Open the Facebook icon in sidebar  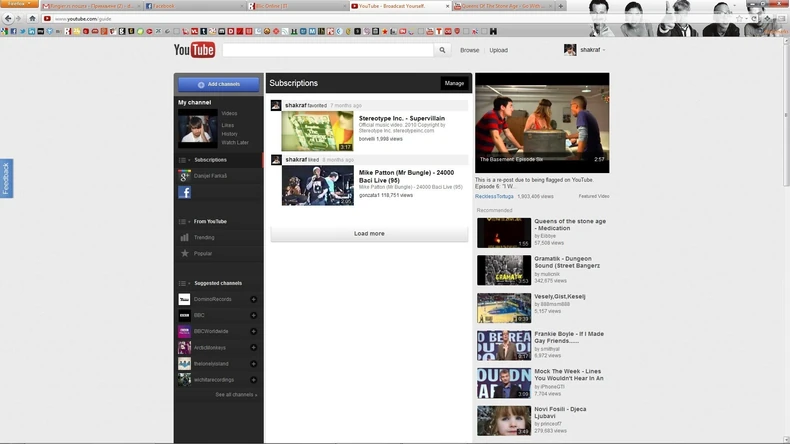(x=184, y=192)
